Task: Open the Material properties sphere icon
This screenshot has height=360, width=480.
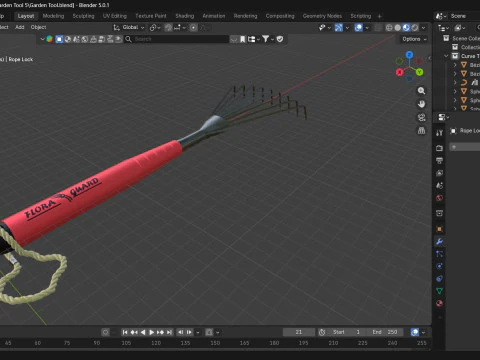Action: click(x=439, y=303)
